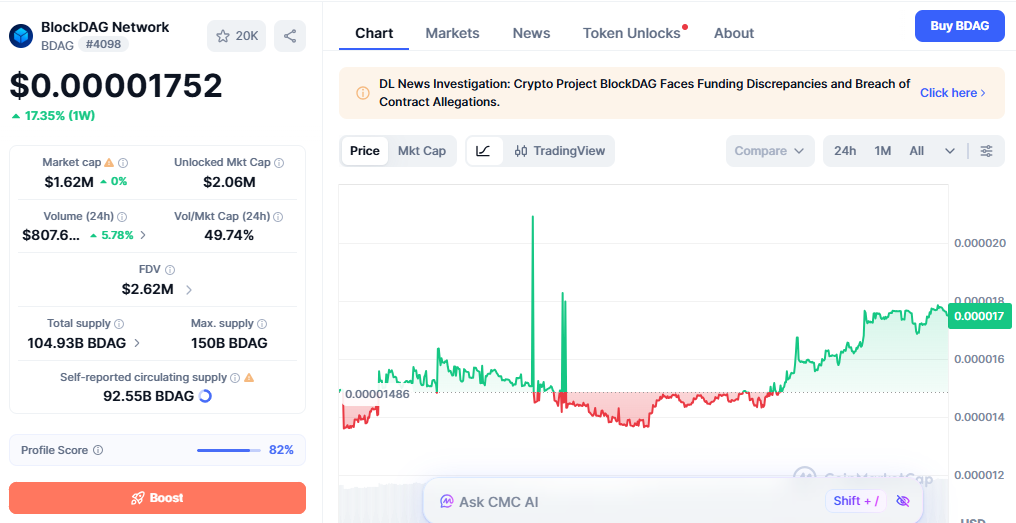Click the $2.06M unlocked market cap value

pos(229,182)
